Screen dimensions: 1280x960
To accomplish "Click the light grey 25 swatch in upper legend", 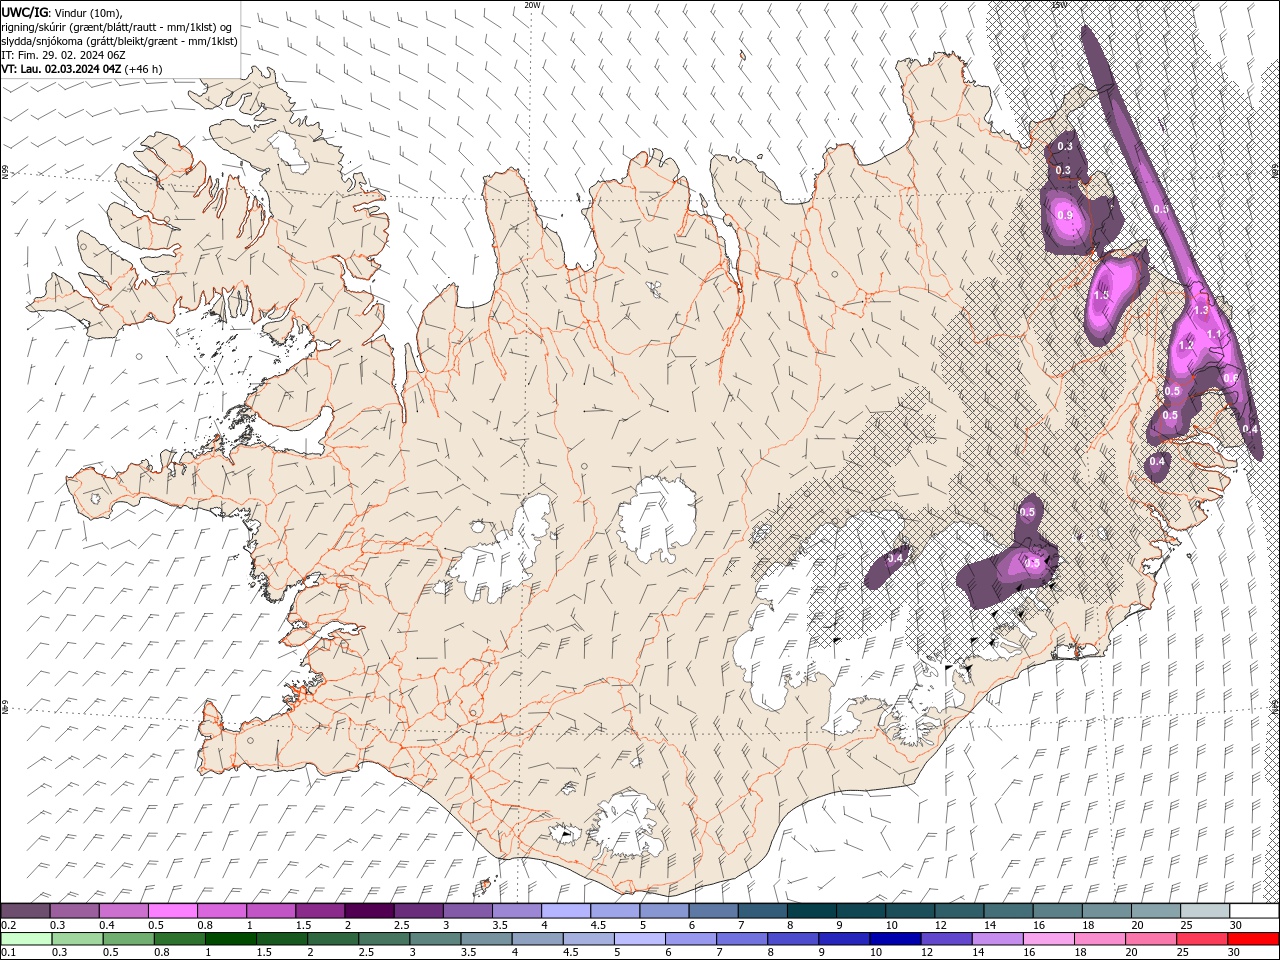I will (1206, 910).
